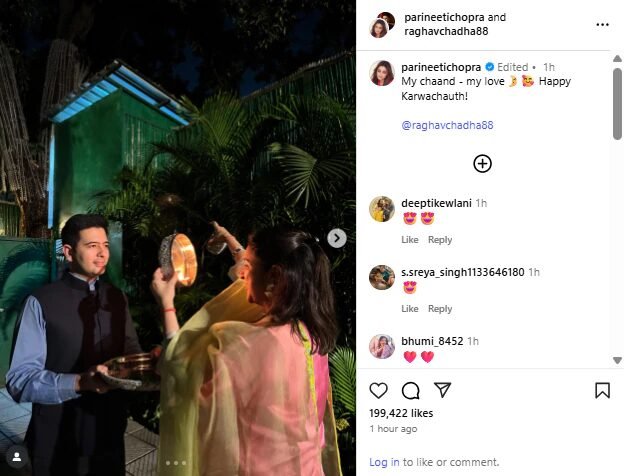The image size is (624, 476).
Task: Reply to s.sreya_singh1133646180's comment
Action: tap(440, 308)
